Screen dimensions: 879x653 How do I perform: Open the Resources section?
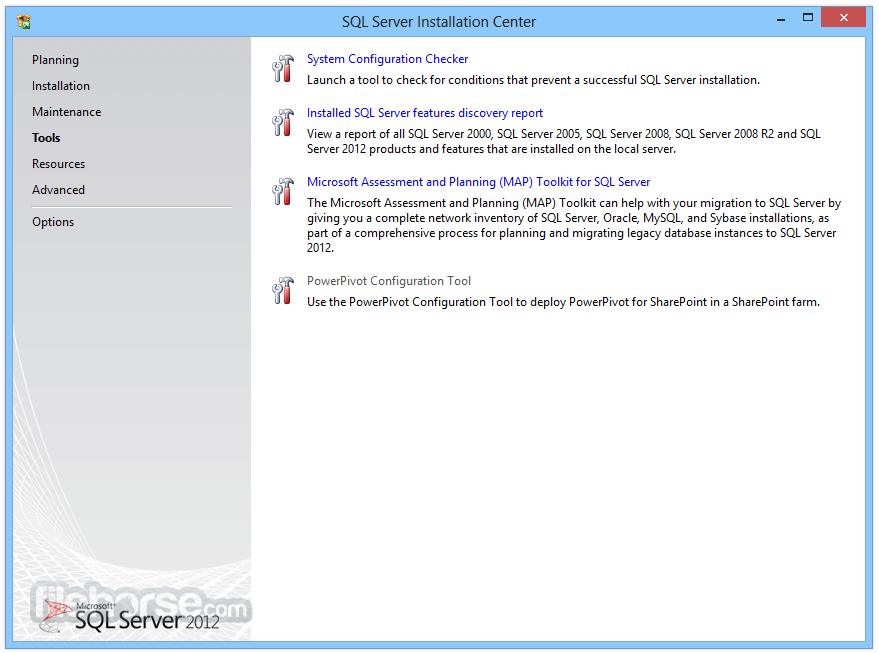58,164
